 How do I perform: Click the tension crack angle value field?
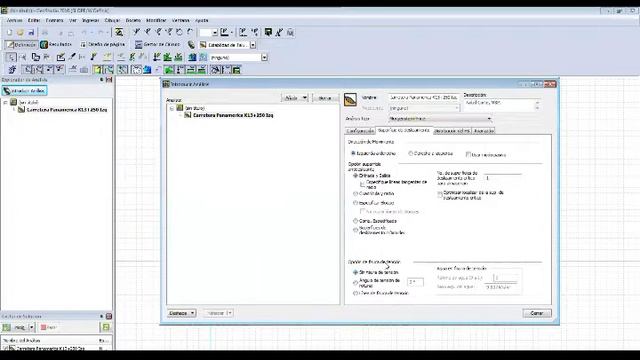415,282
